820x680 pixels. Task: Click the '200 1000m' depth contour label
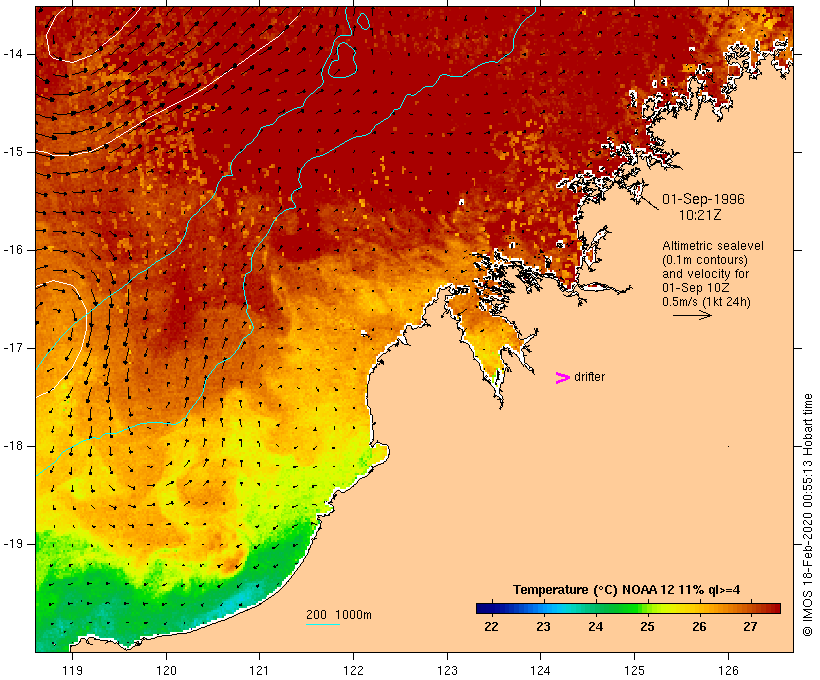(x=339, y=615)
